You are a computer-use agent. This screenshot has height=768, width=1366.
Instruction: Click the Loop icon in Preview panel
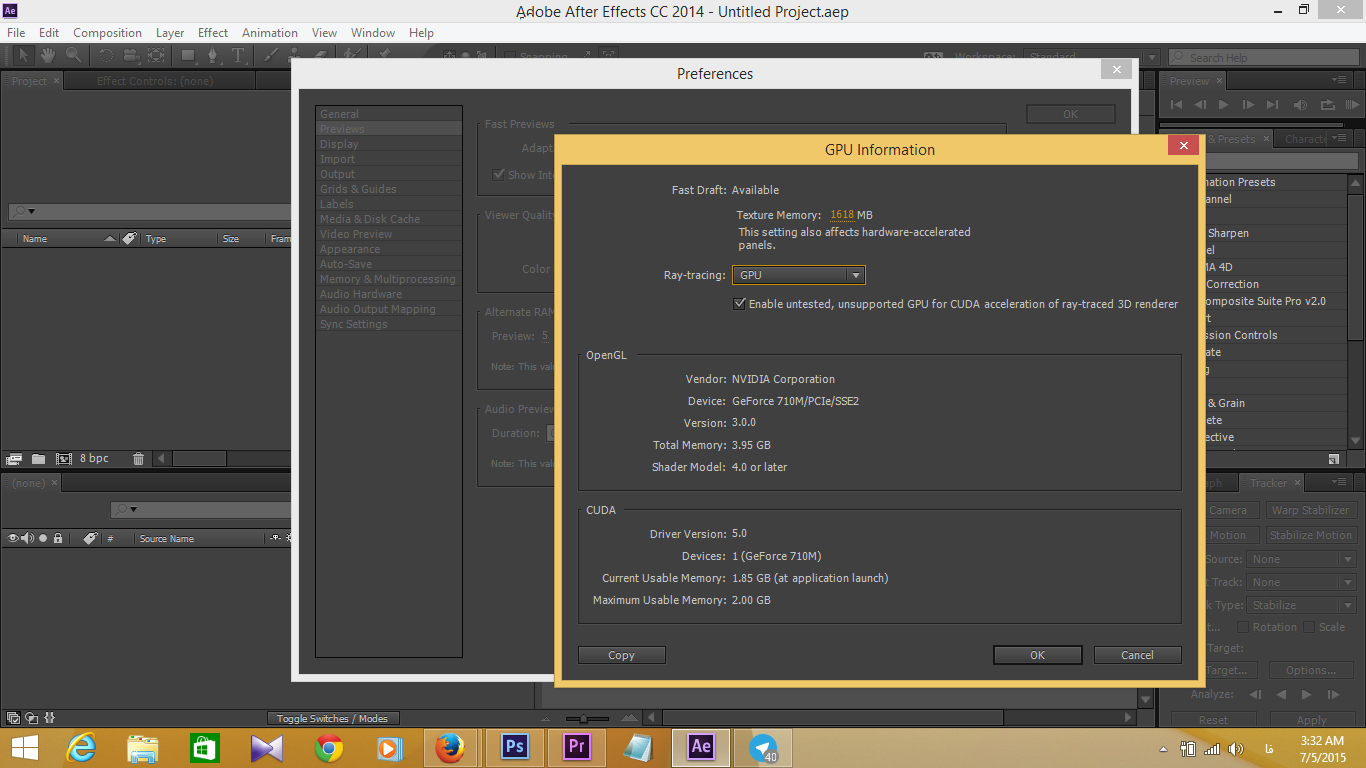1327,104
